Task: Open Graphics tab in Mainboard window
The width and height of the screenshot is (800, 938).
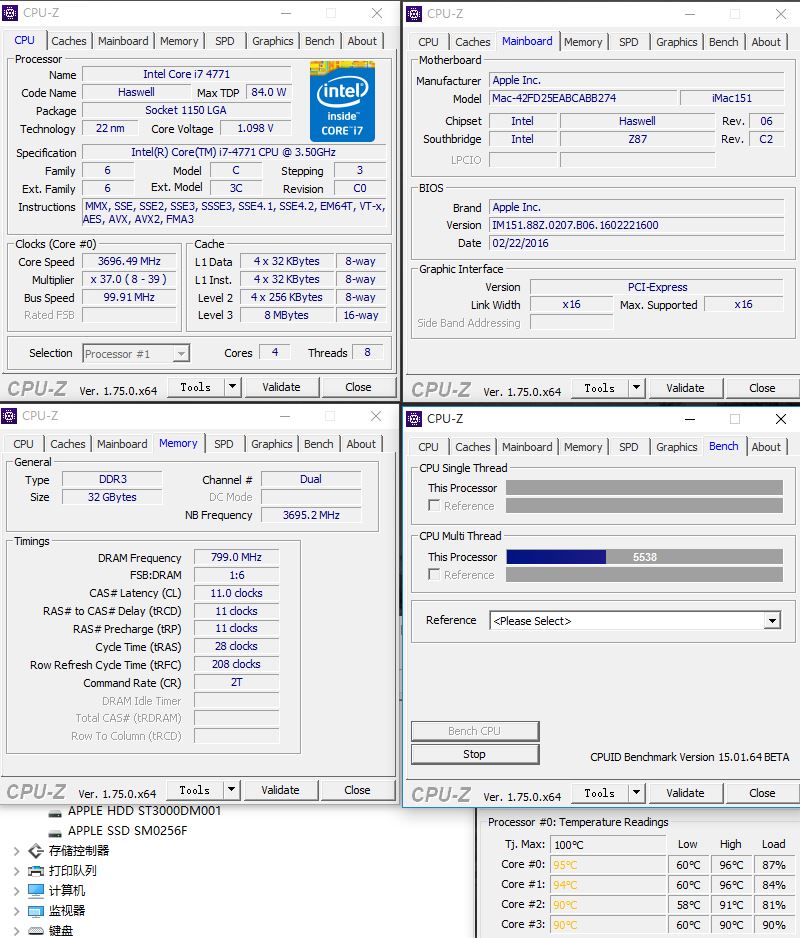Action: [x=677, y=42]
